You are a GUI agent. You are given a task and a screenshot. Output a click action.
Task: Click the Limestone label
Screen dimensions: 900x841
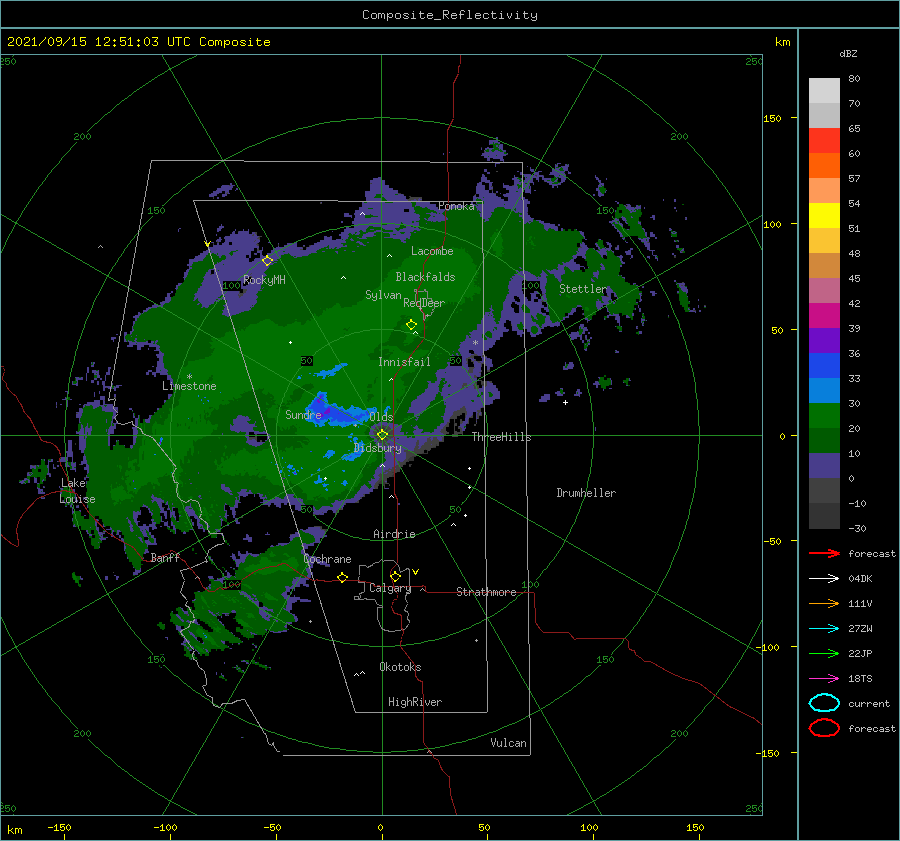[189, 386]
